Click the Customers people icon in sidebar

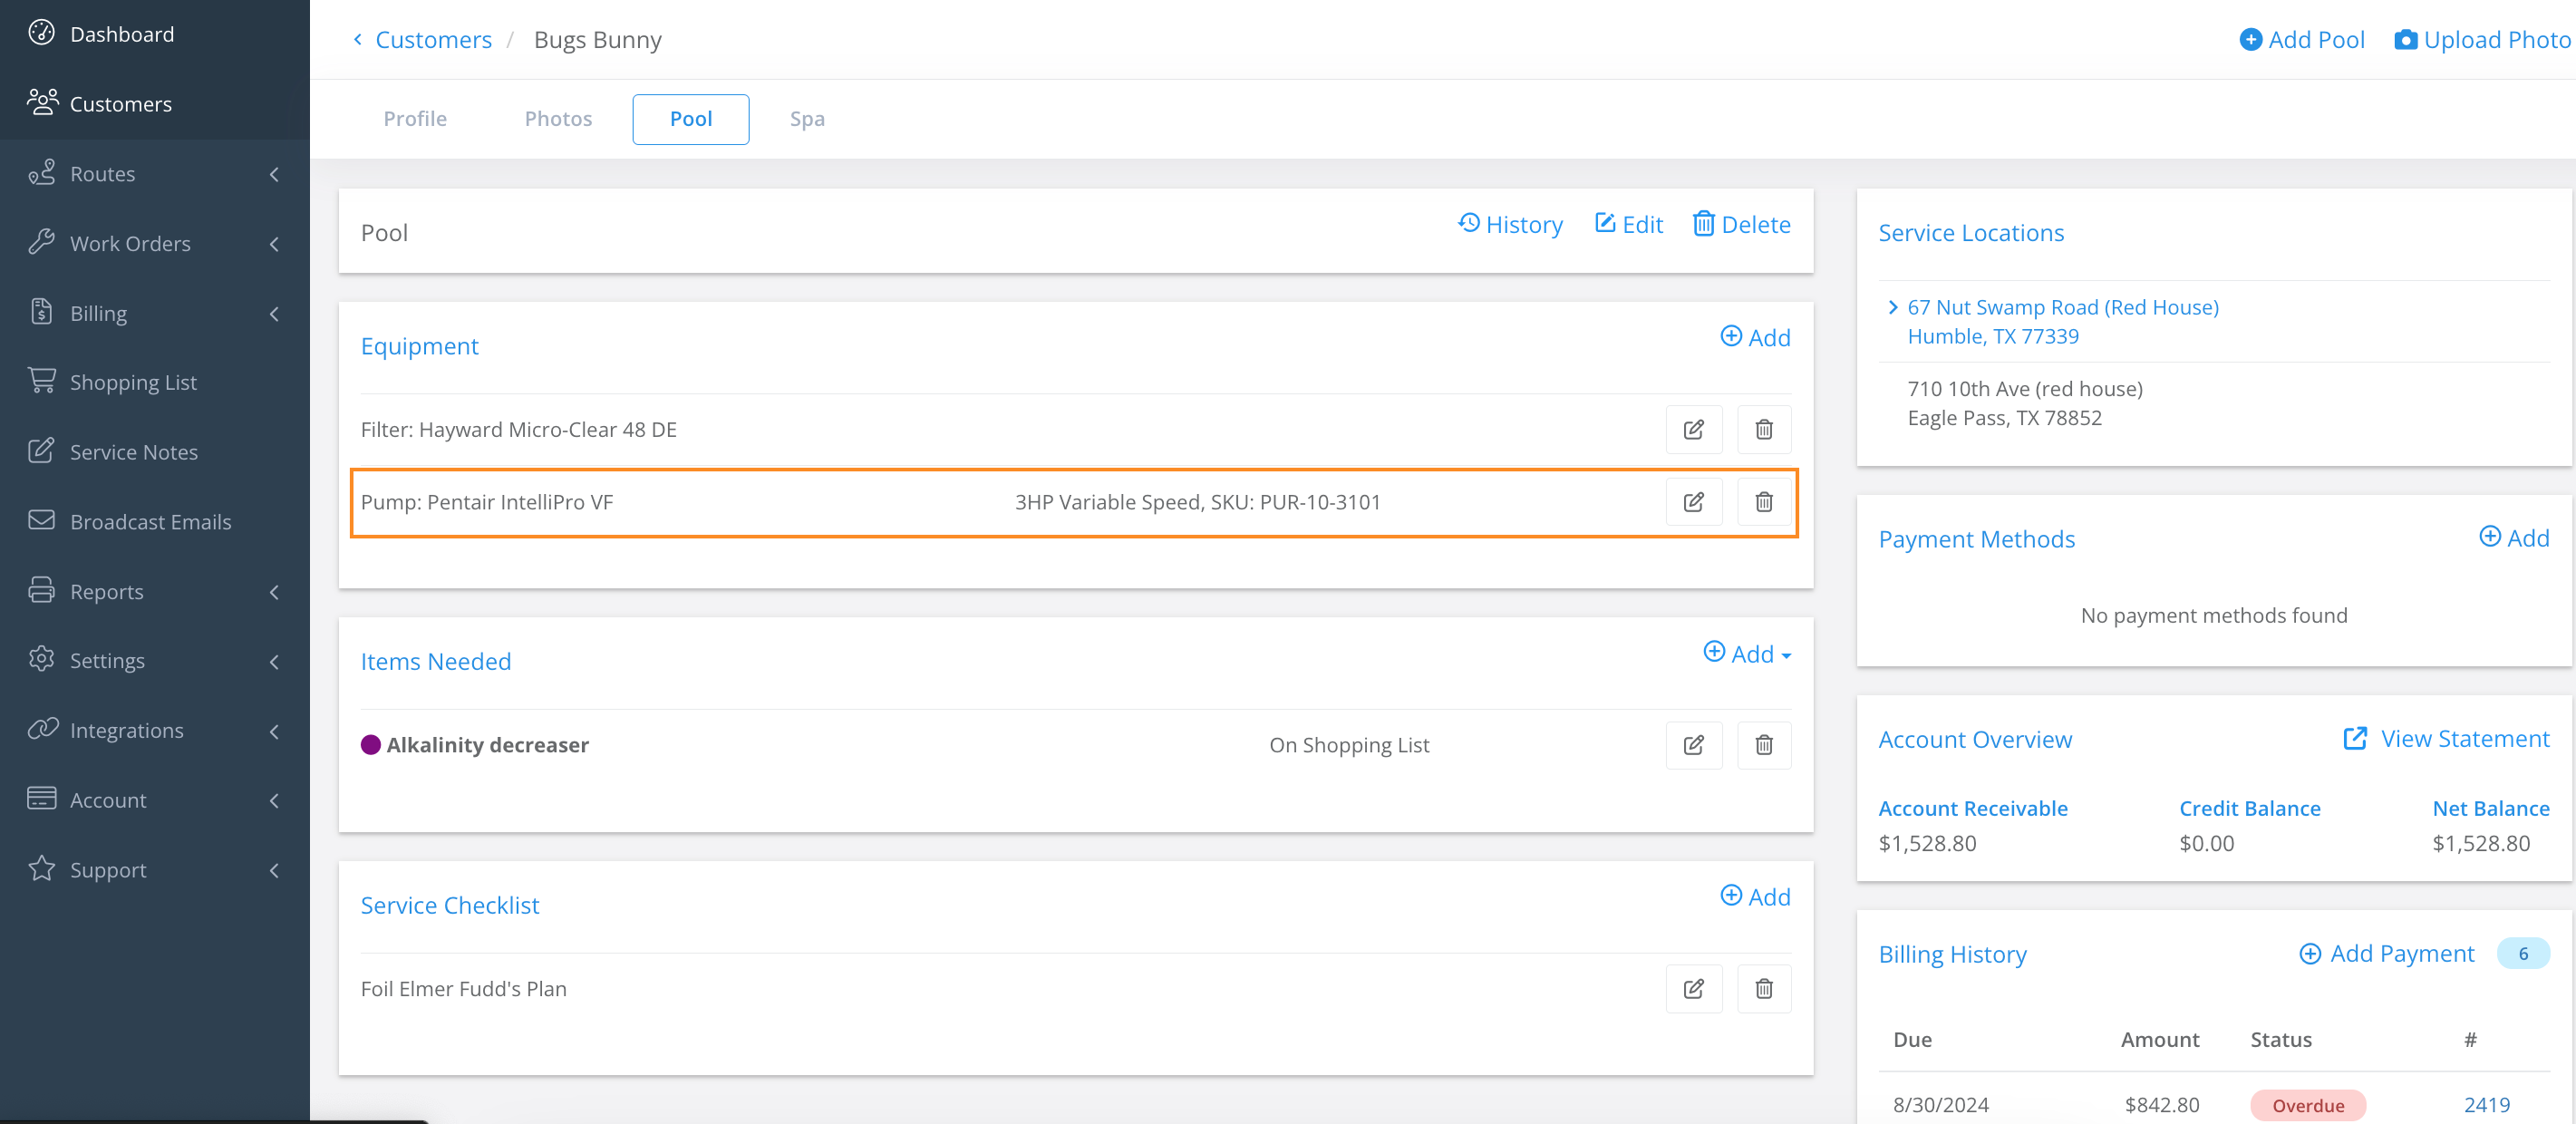41,102
